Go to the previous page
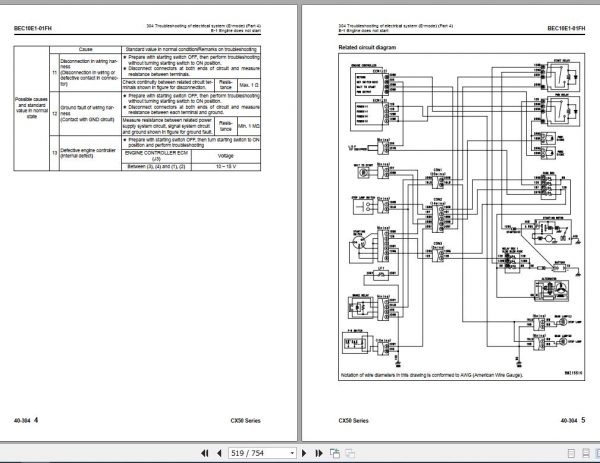This screenshot has width=600, height=463. click(219, 453)
